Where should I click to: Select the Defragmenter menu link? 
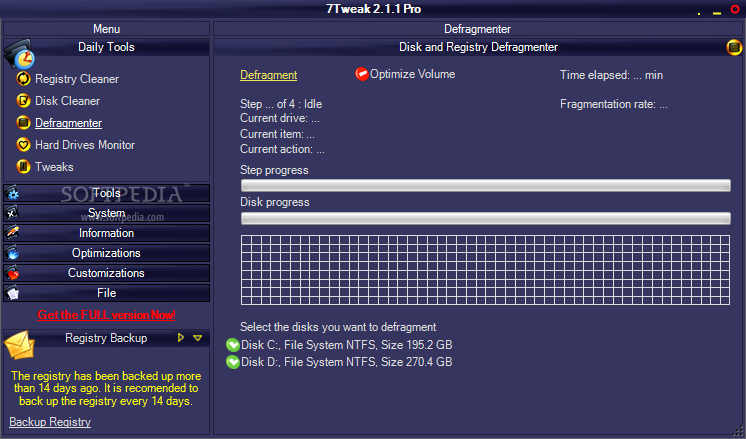(69, 123)
